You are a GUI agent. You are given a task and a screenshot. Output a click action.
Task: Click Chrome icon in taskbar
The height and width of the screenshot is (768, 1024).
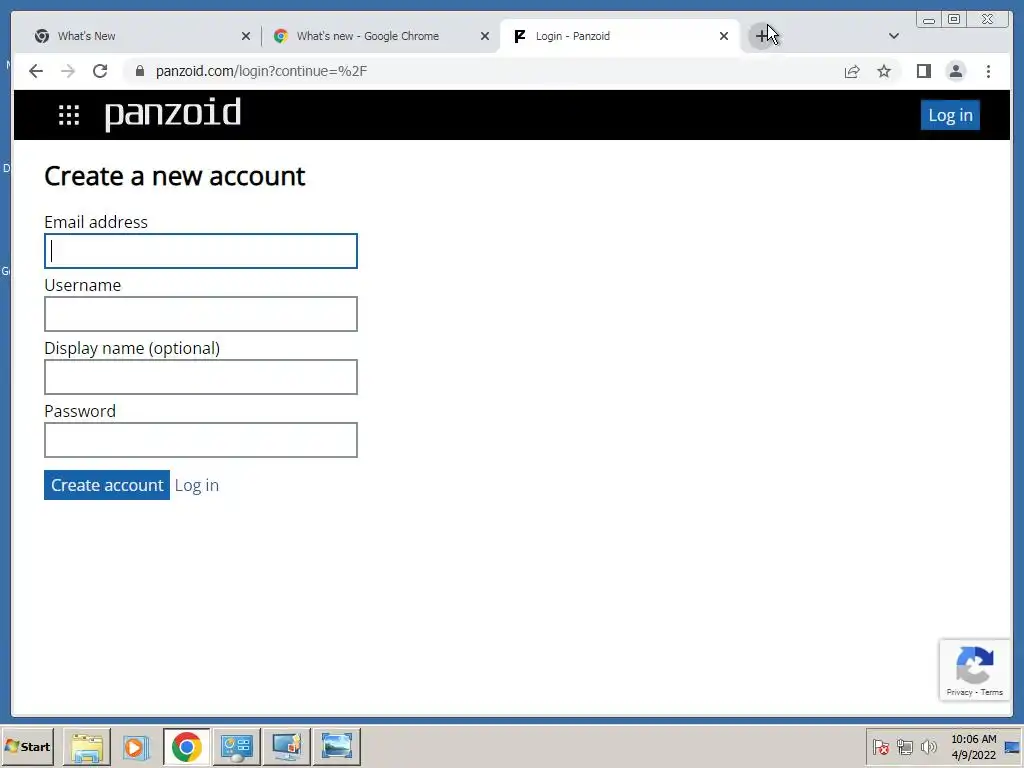[187, 746]
